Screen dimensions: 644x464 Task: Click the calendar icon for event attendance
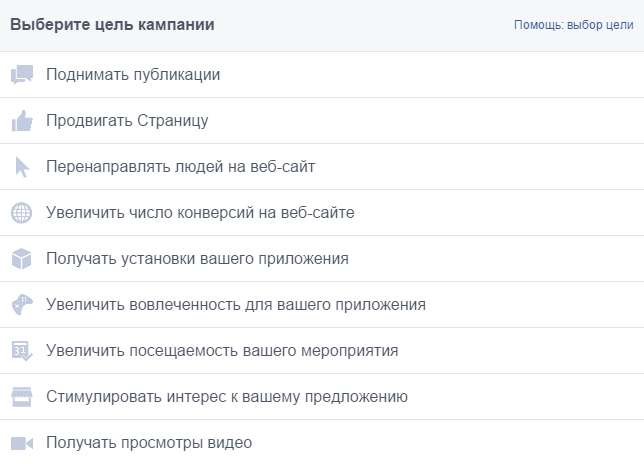[x=22, y=351]
